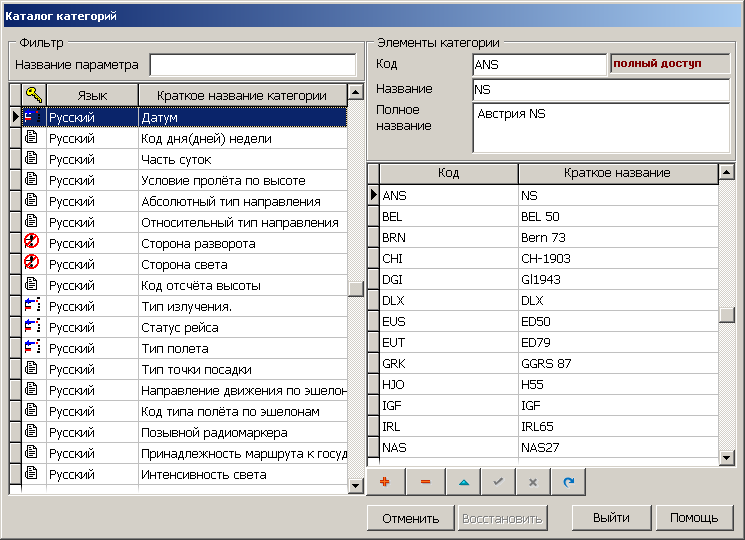Click the up arrow of elements scrollbar
The height and width of the screenshot is (540, 745).
[x=727, y=173]
